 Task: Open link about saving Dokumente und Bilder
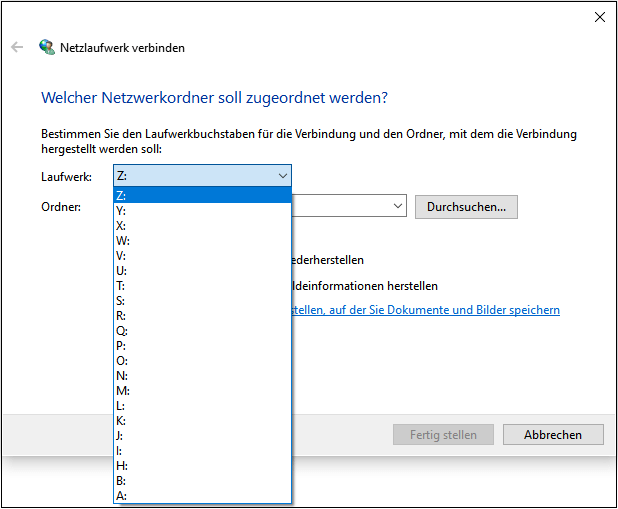(426, 310)
